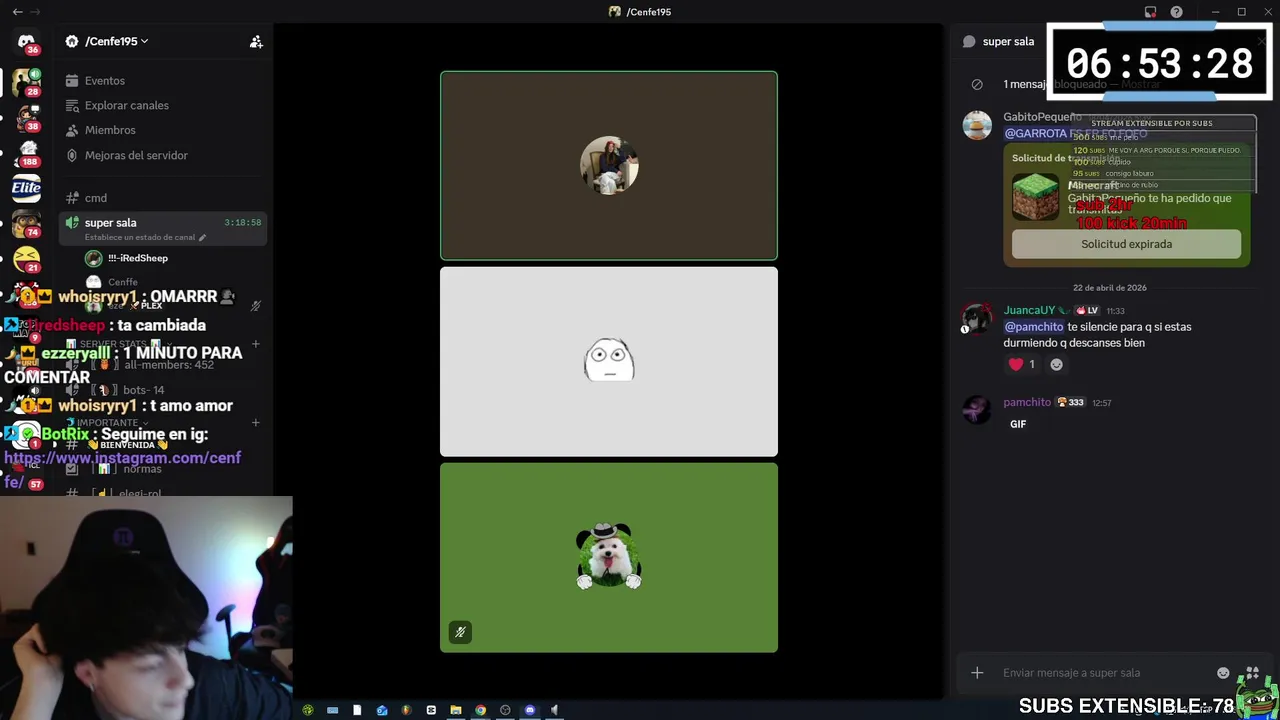Screen dimensions: 1280x720
Task: Click the date divider 22 de abril de 2026
Action: coord(1110,288)
